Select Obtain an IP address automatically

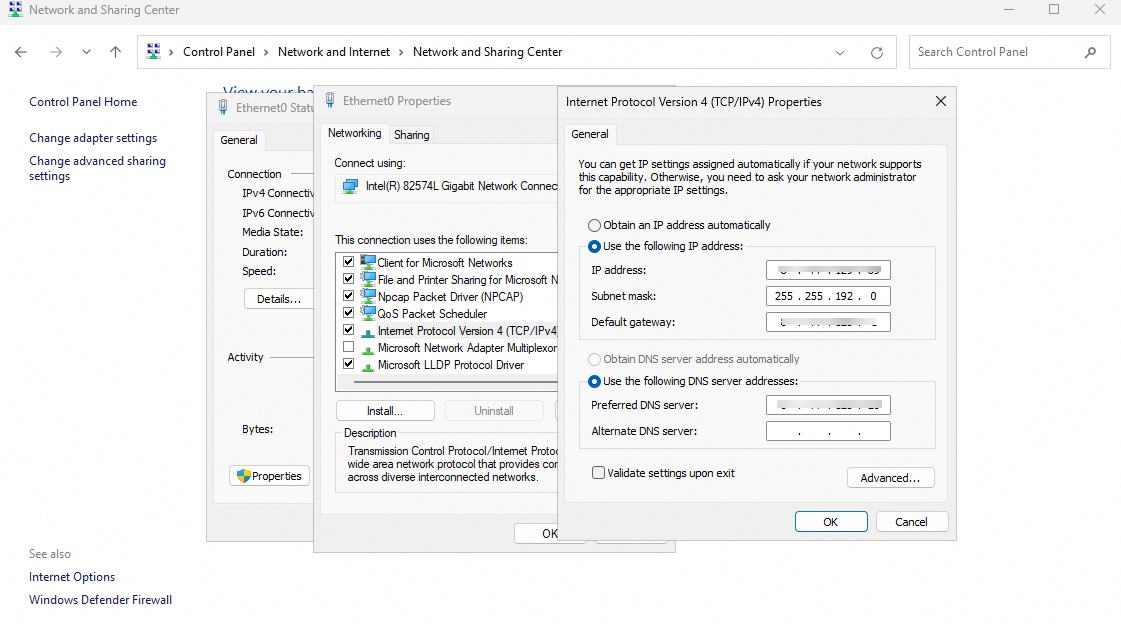[594, 225]
